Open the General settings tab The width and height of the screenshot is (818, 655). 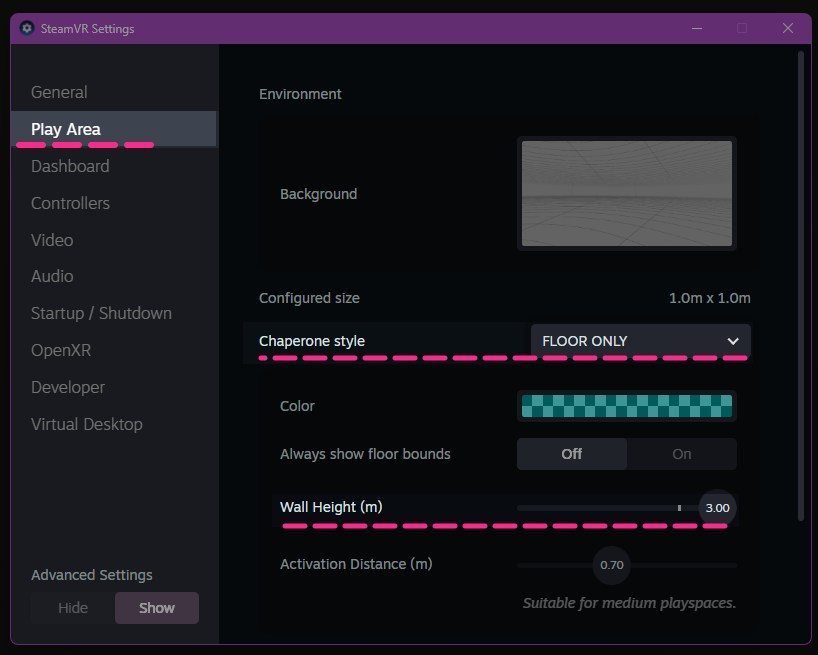(59, 92)
